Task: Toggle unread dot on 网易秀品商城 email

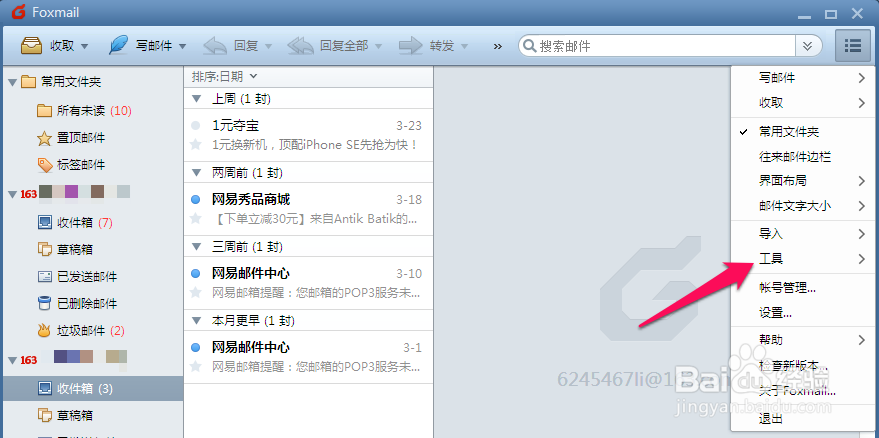Action: 196,199
